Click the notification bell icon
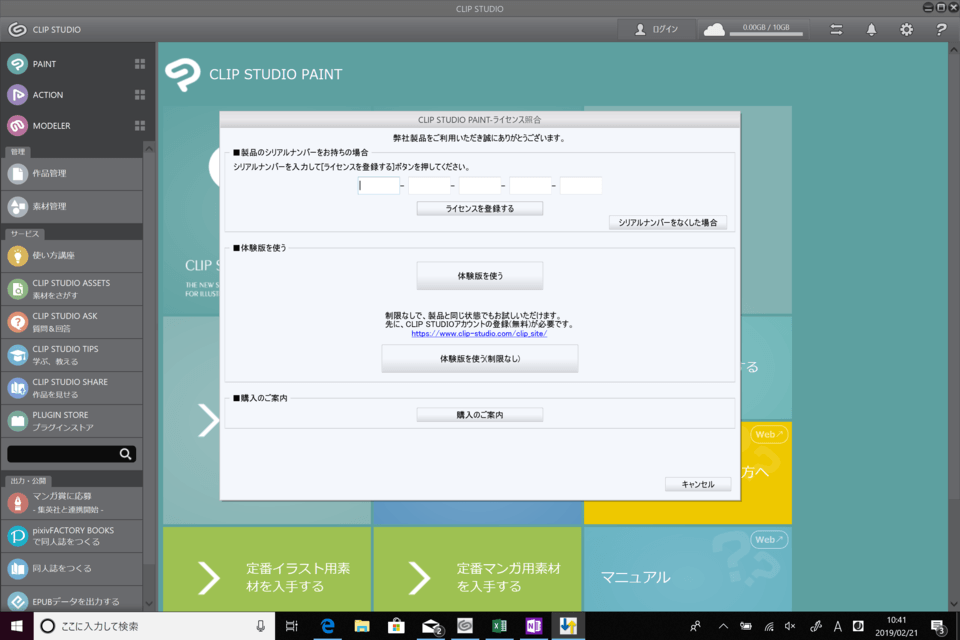The width and height of the screenshot is (960, 640). click(x=871, y=30)
